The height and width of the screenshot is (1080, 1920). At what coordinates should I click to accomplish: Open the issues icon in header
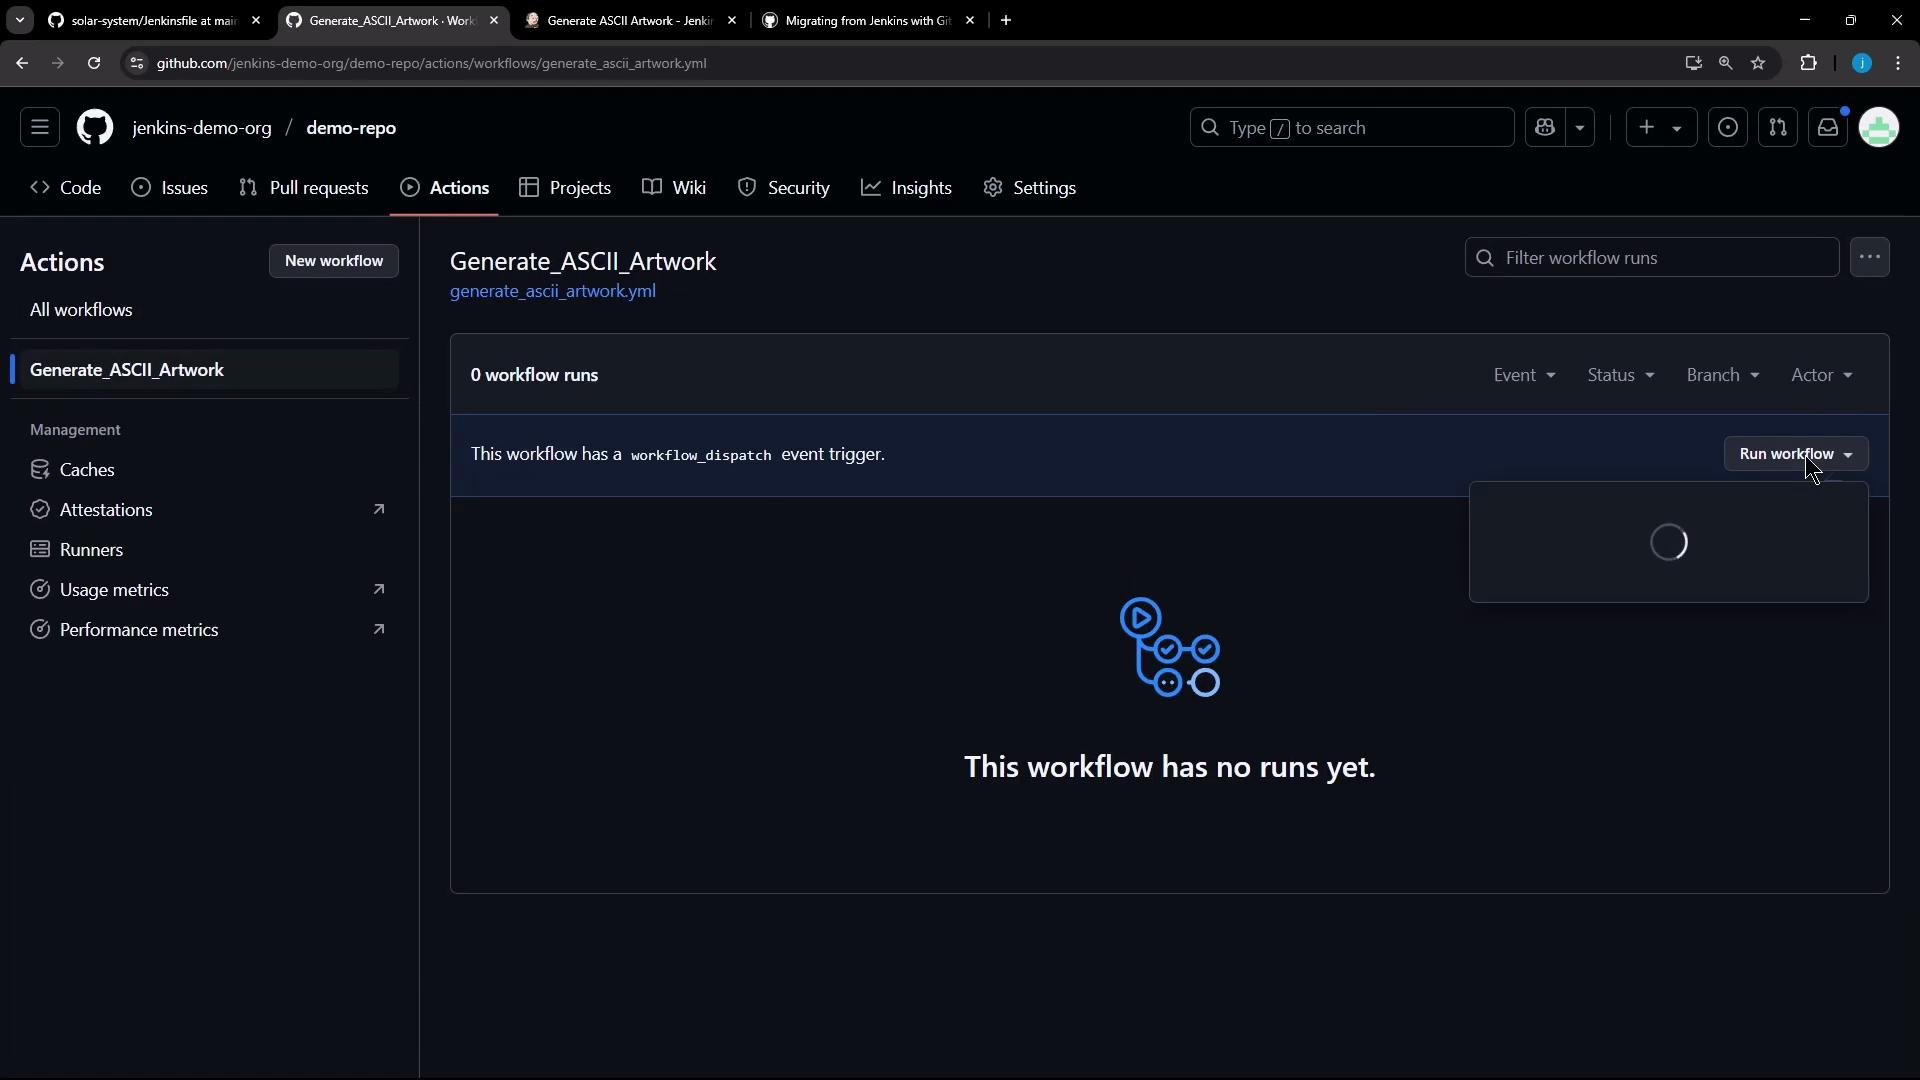click(1728, 128)
